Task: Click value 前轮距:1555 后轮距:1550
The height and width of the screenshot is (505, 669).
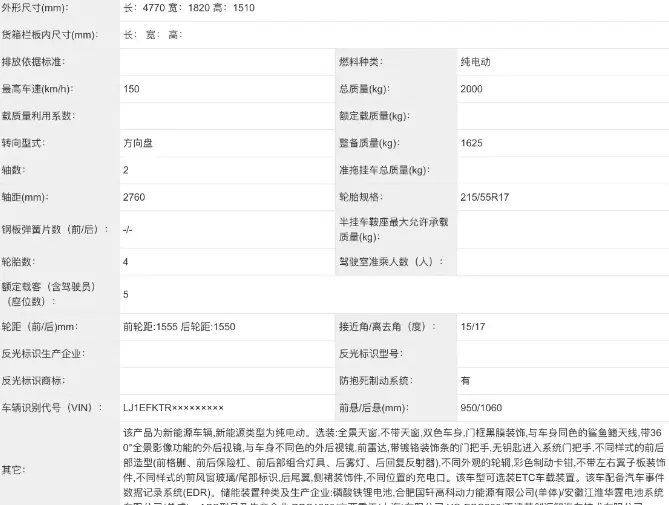Action: pyautogui.click(x=179, y=327)
